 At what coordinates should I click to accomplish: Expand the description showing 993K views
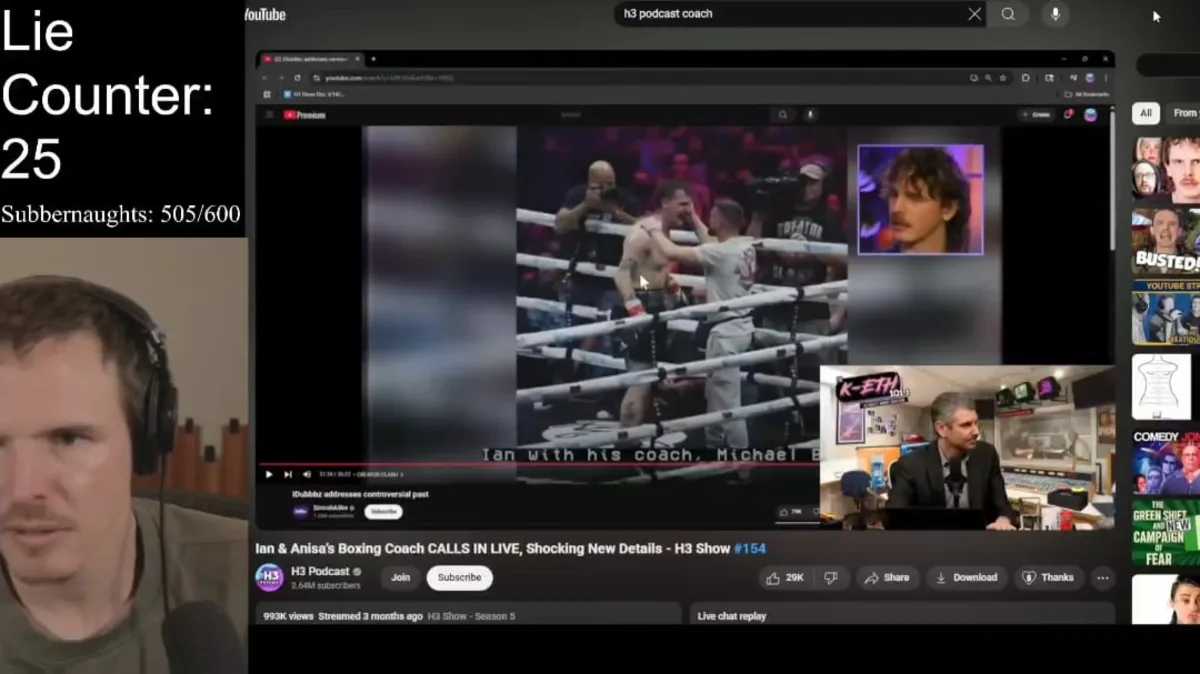468,616
